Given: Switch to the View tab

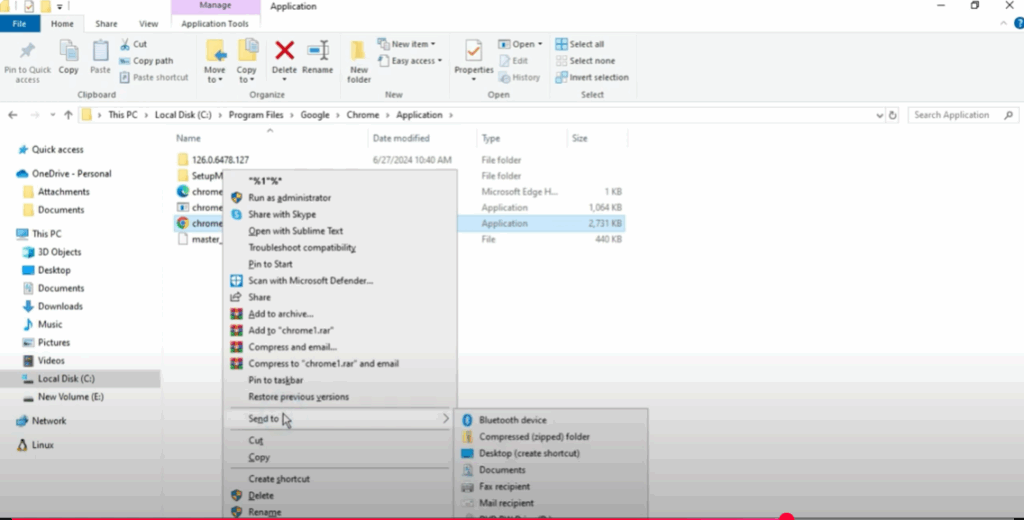Looking at the screenshot, I should (x=148, y=24).
